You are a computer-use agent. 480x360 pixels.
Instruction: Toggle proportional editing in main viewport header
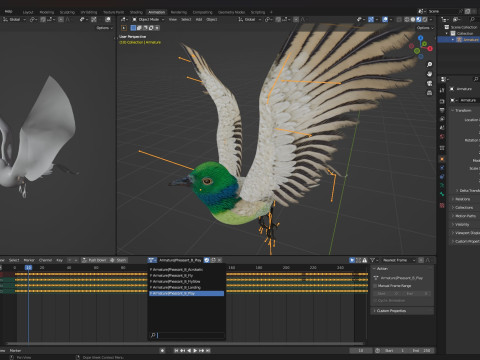point(295,20)
